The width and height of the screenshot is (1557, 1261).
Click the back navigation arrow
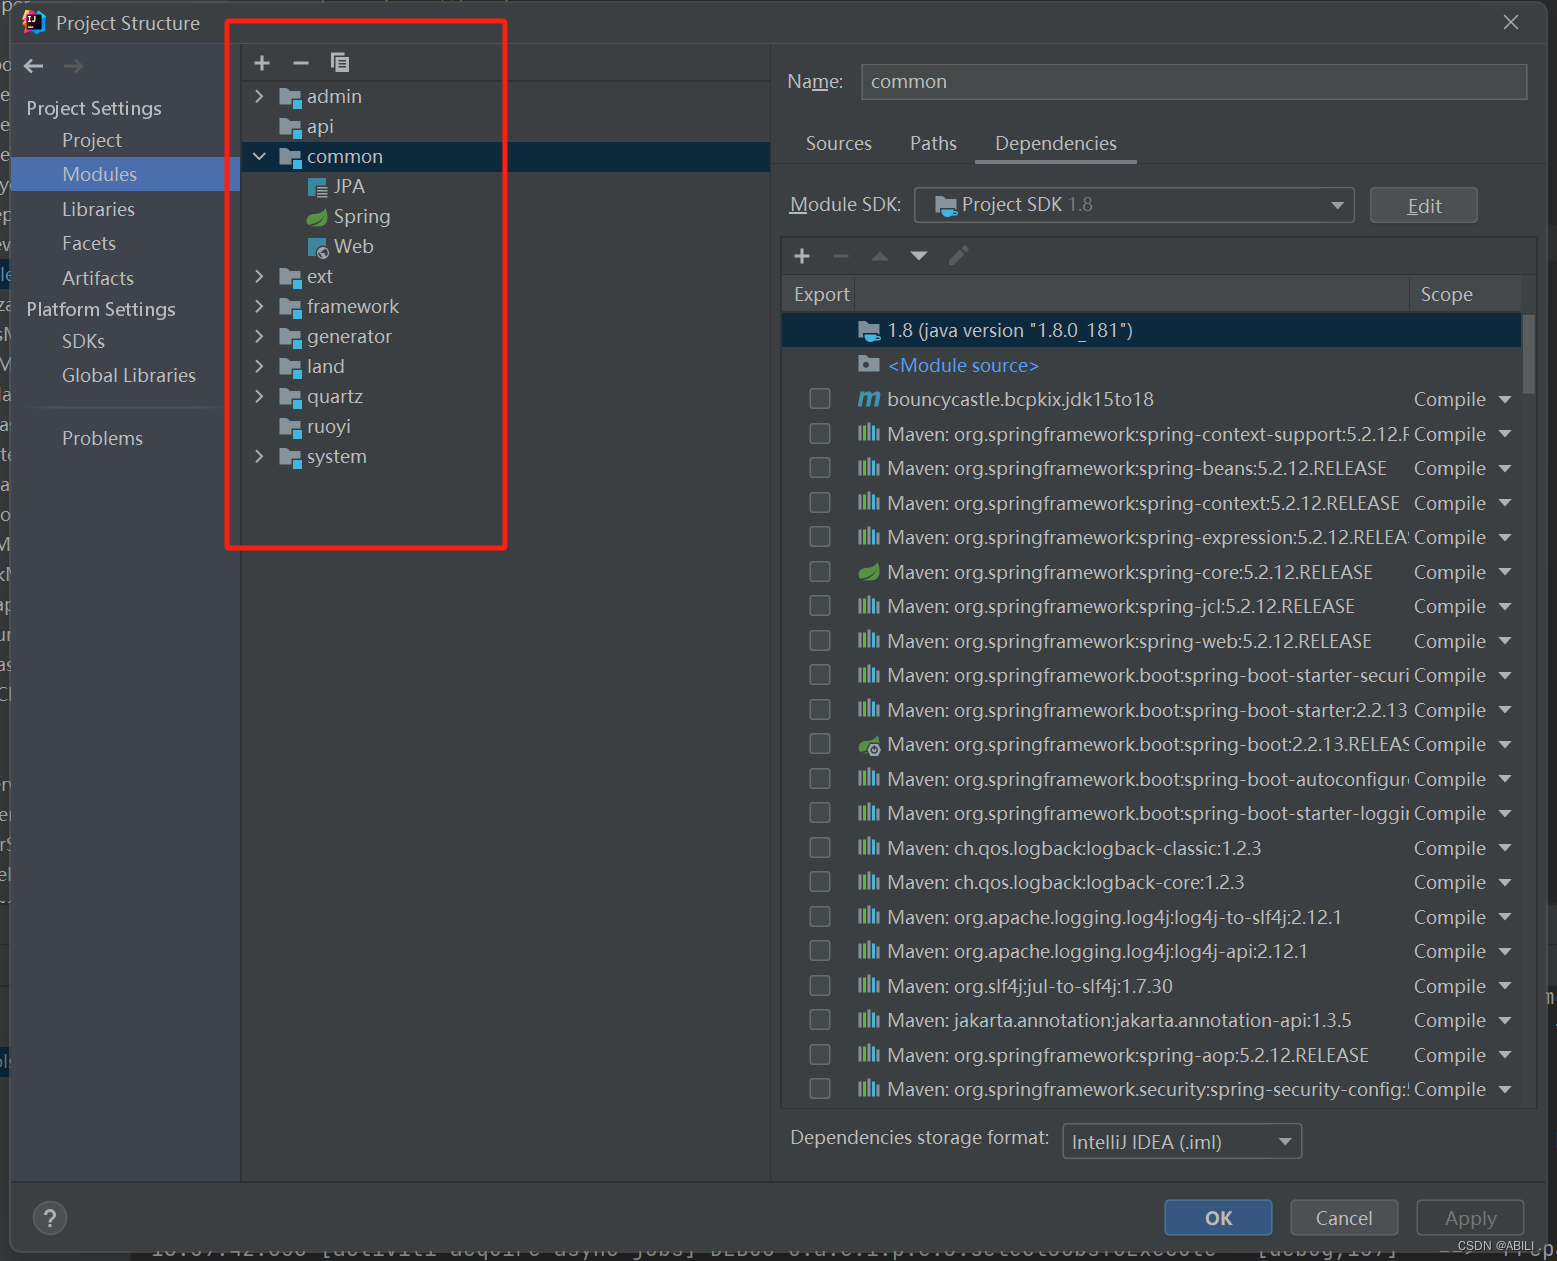click(x=33, y=66)
